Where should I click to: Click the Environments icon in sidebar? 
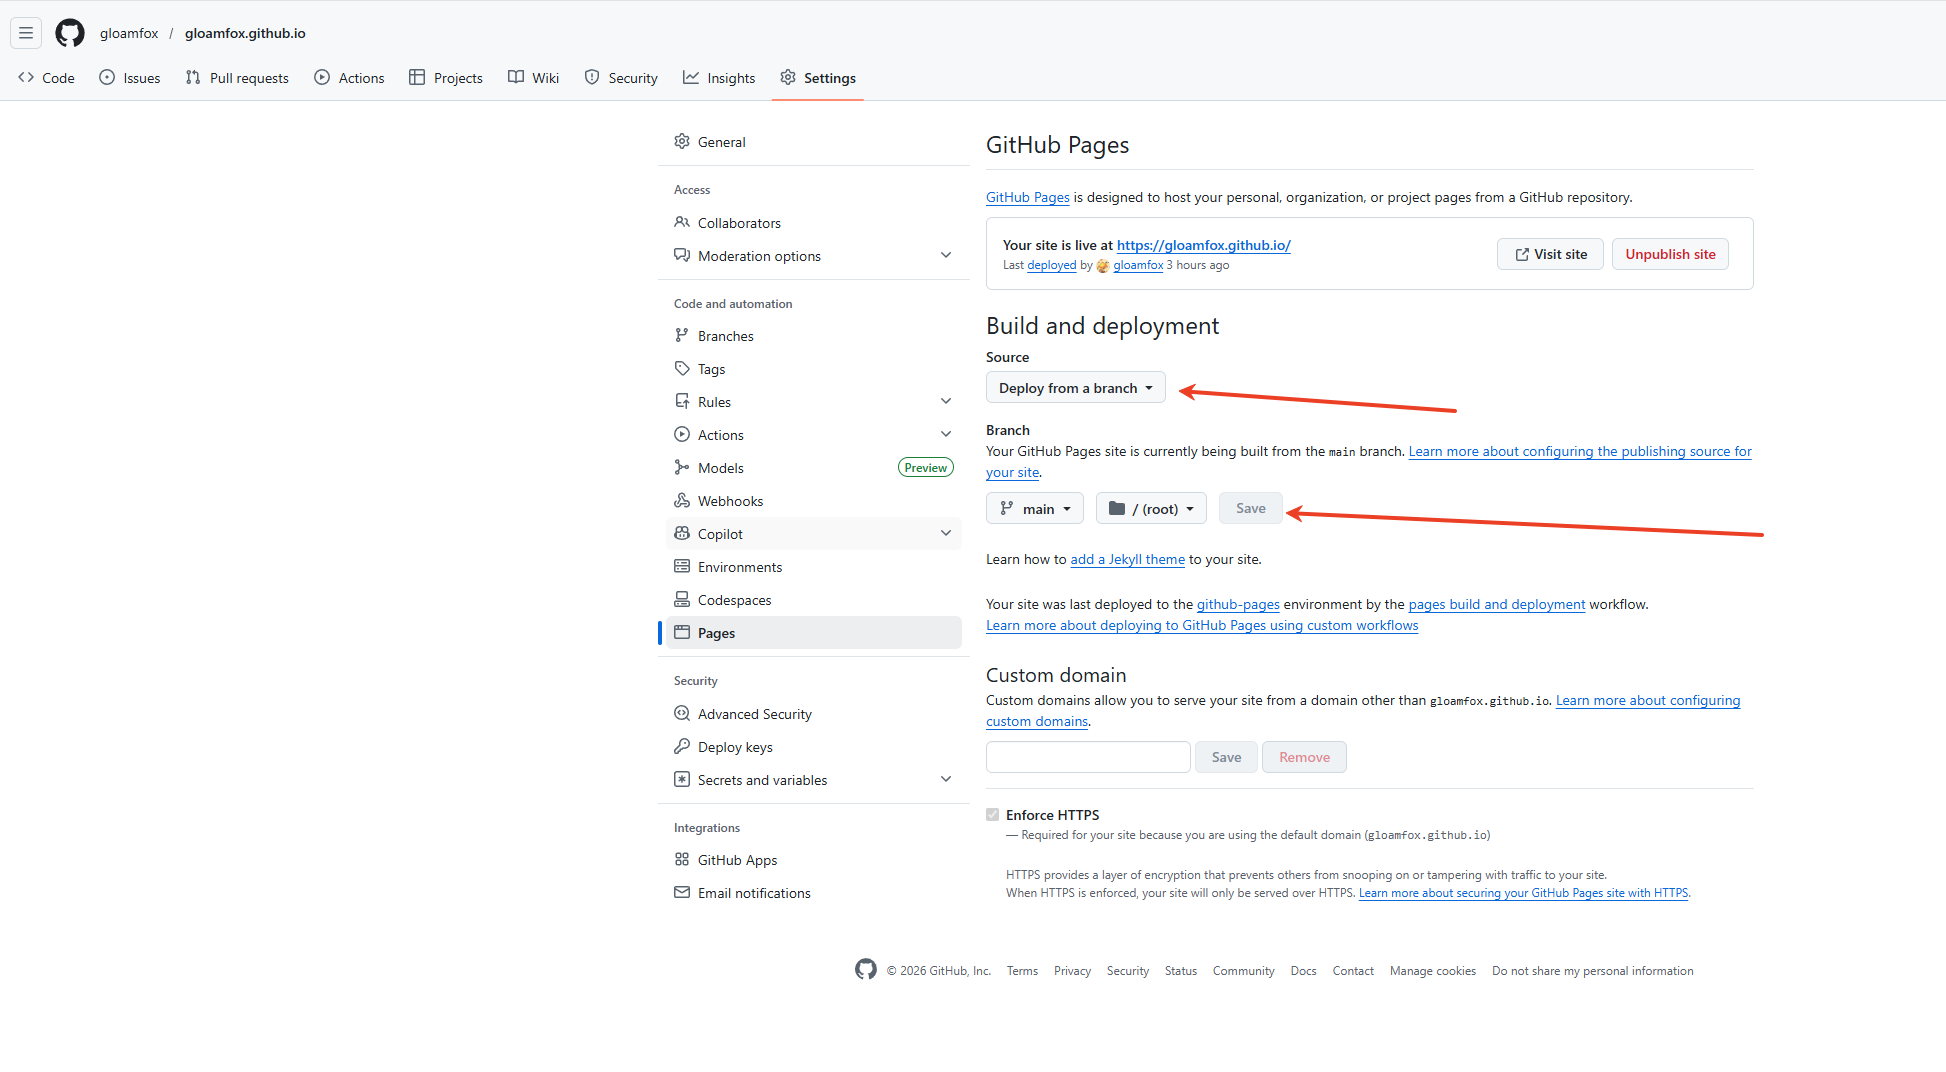pyautogui.click(x=682, y=567)
